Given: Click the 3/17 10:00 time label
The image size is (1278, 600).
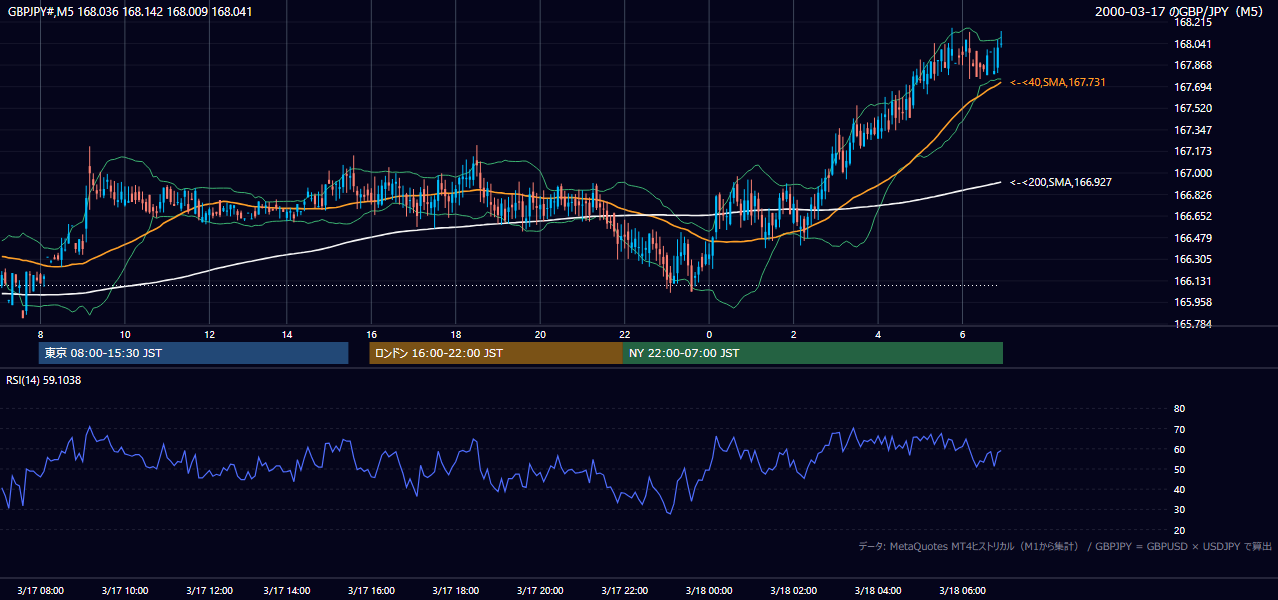Looking at the screenshot, I should [125, 590].
